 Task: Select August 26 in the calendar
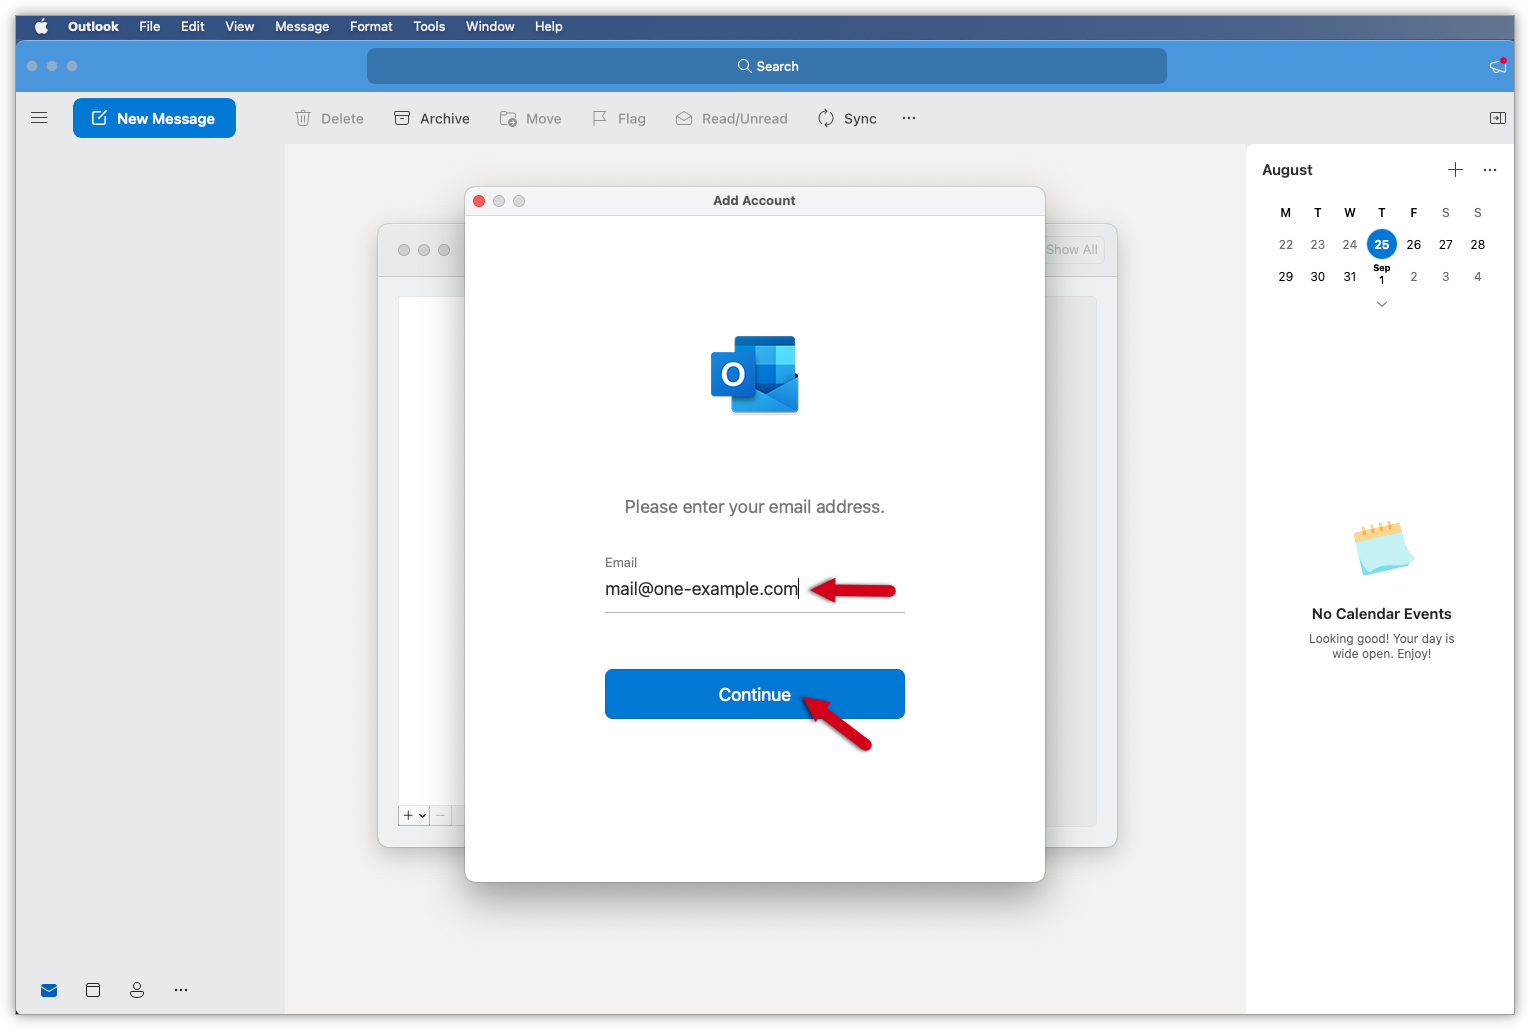[1413, 245]
